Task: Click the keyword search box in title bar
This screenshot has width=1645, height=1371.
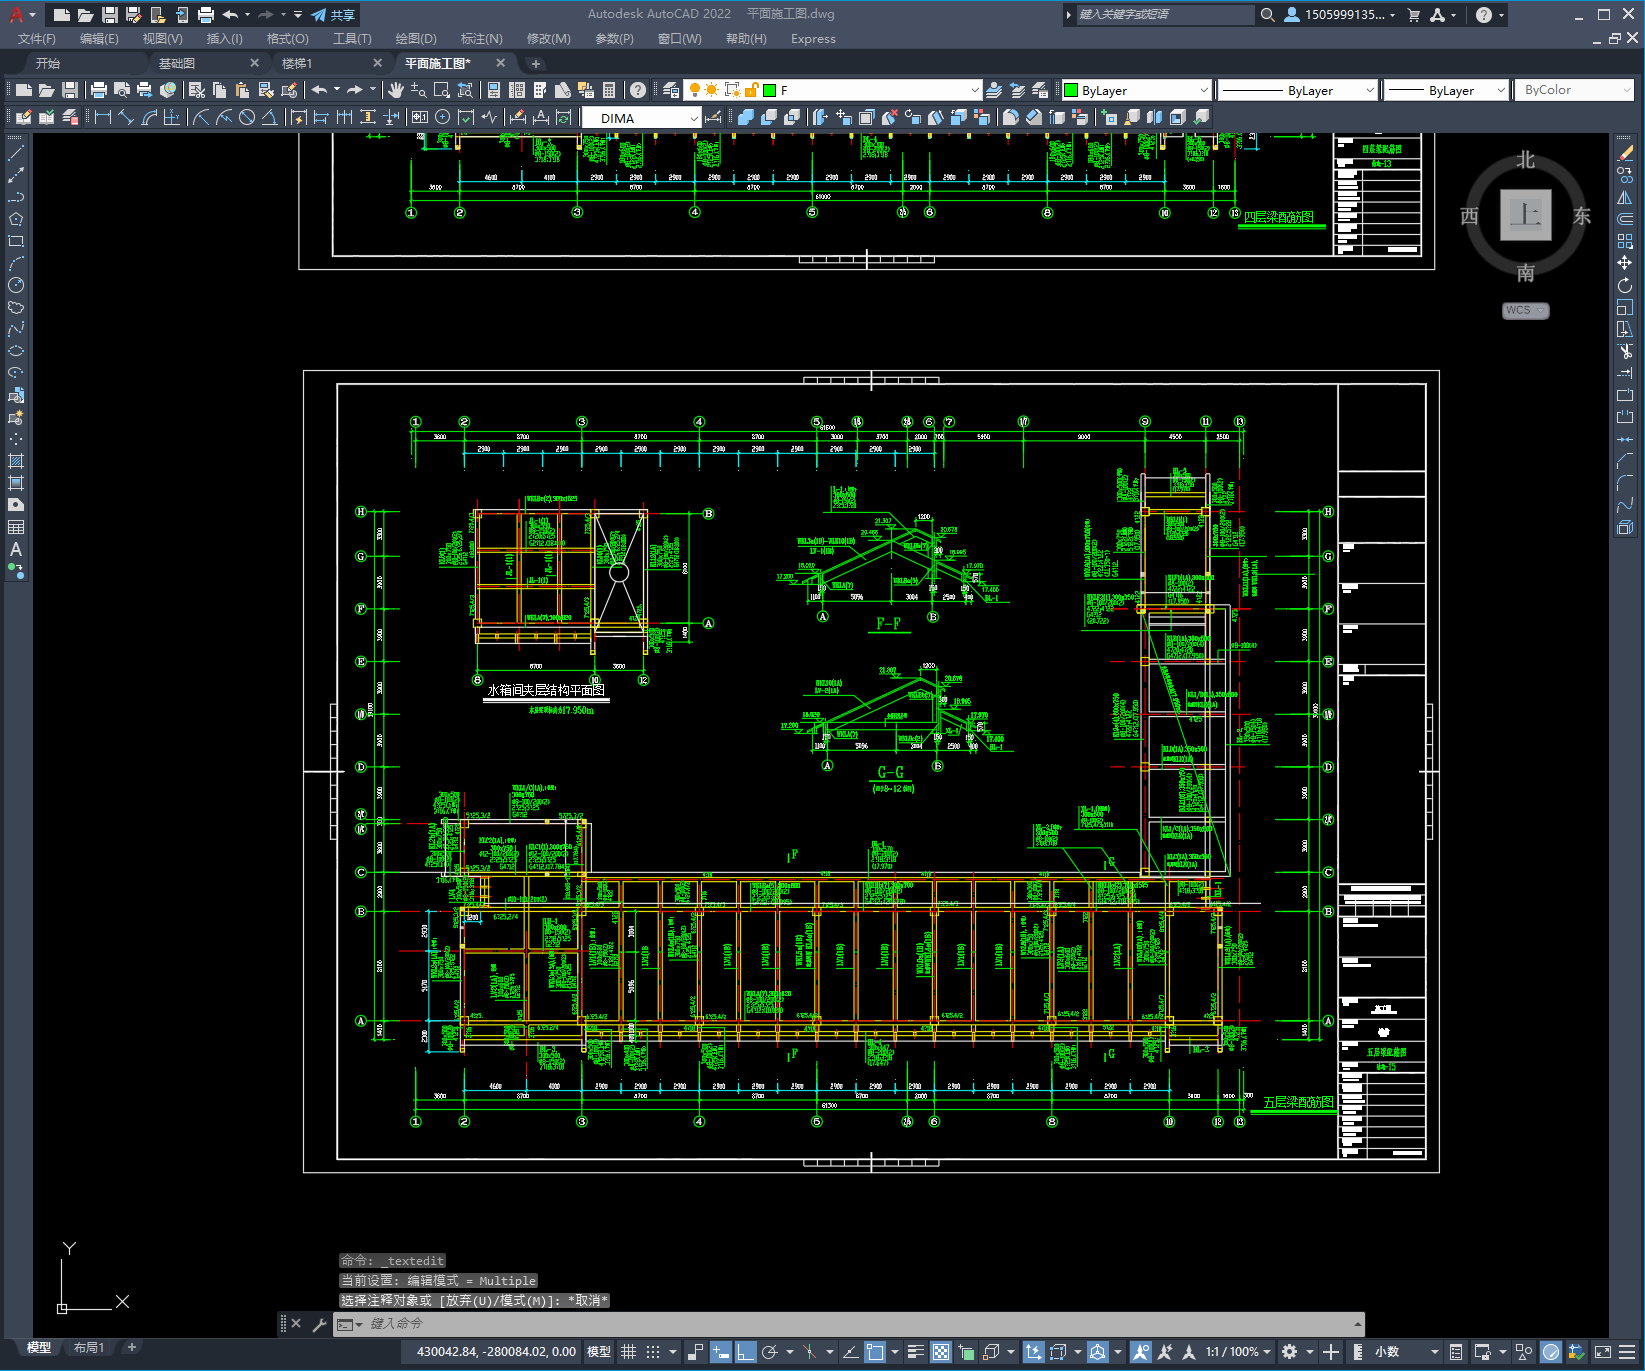Action: (x=1164, y=14)
